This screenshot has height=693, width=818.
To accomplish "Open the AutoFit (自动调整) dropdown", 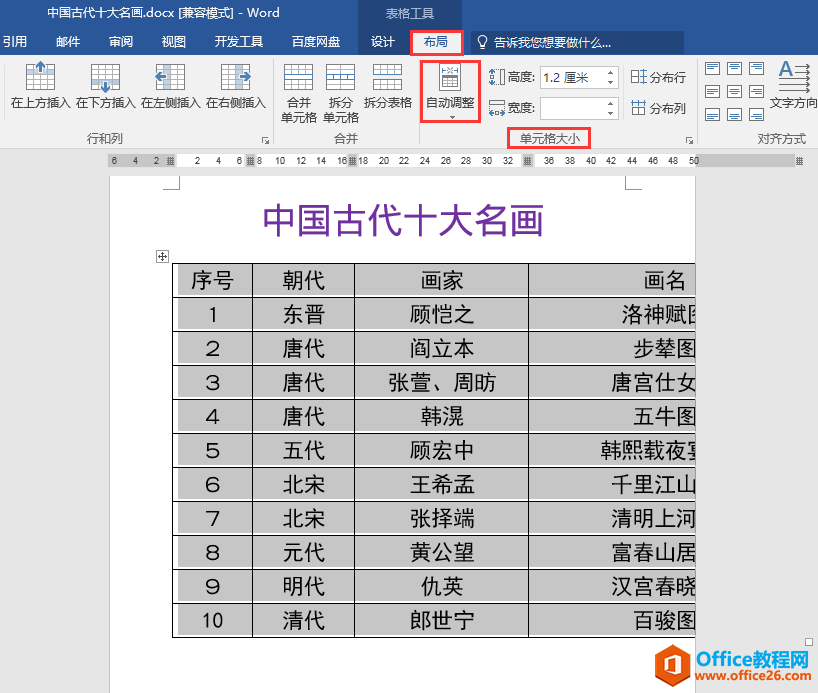I will click(x=450, y=92).
